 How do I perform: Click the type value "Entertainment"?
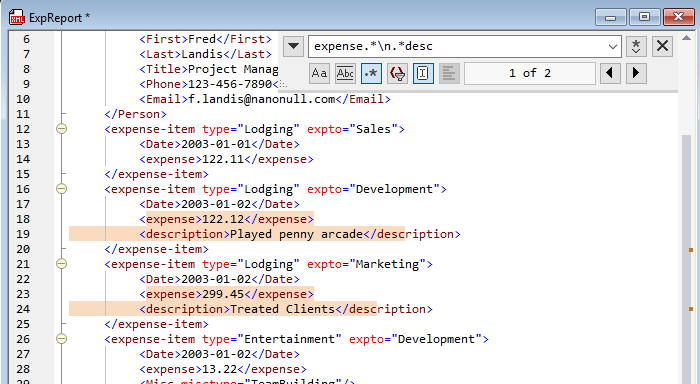click(289, 339)
